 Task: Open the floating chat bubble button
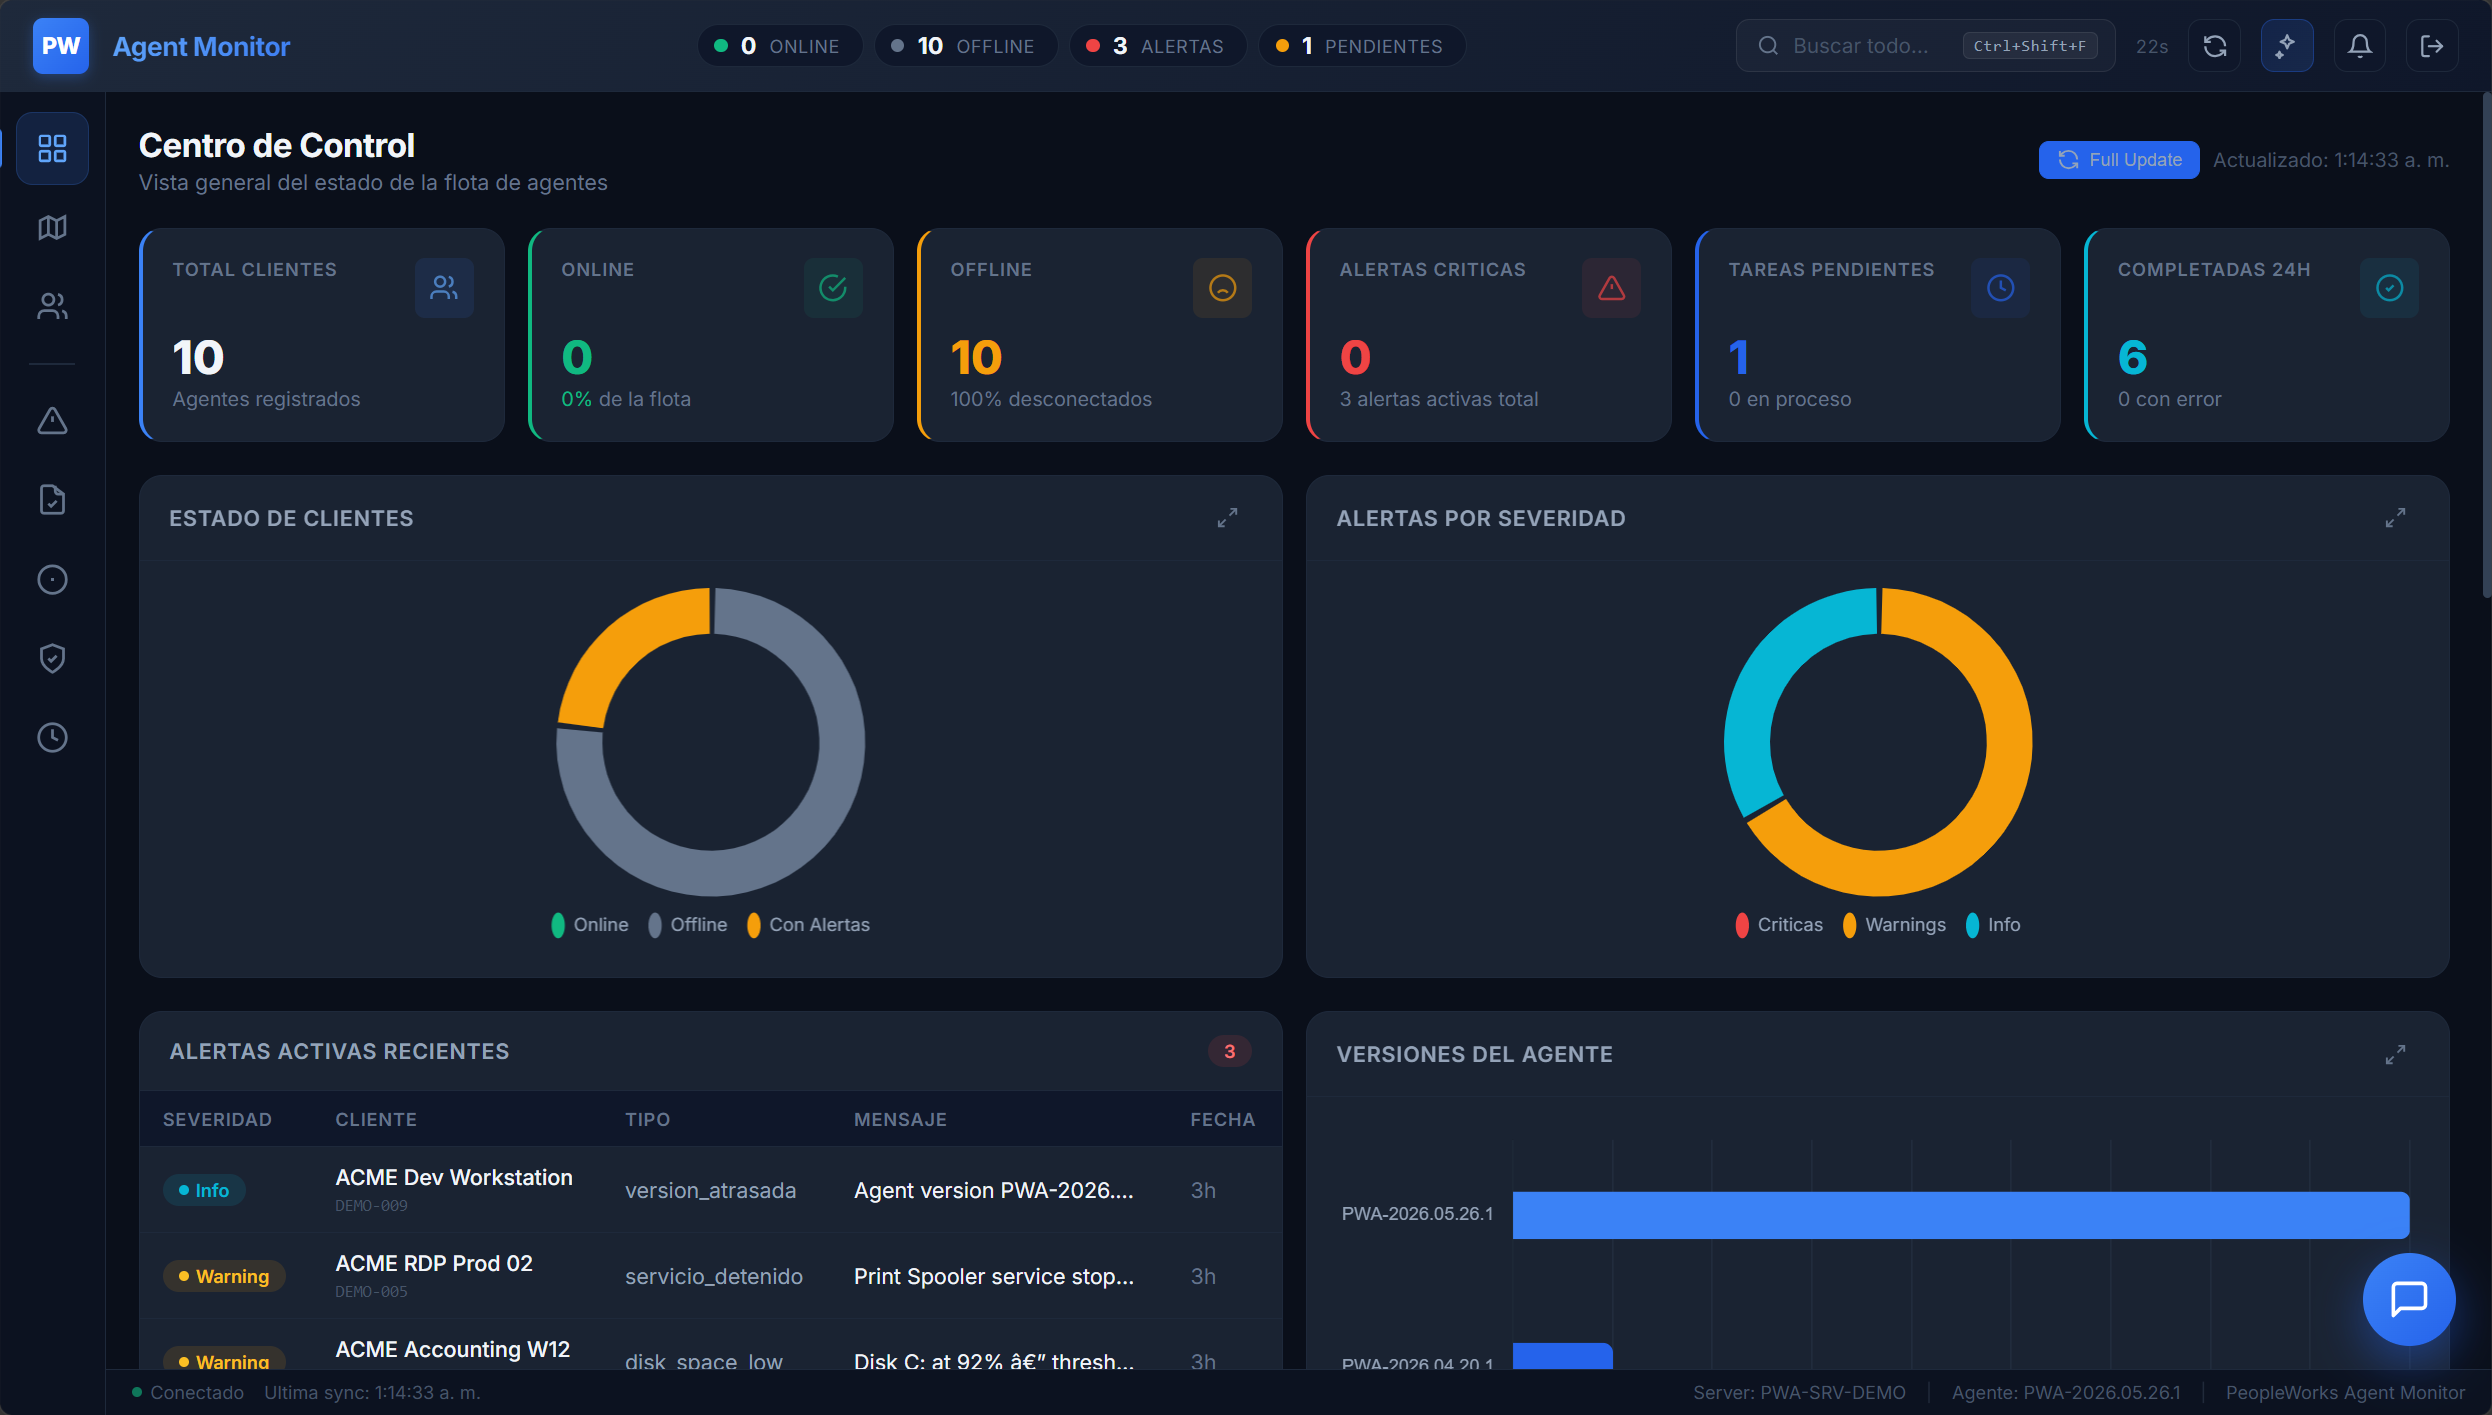[x=2408, y=1299]
